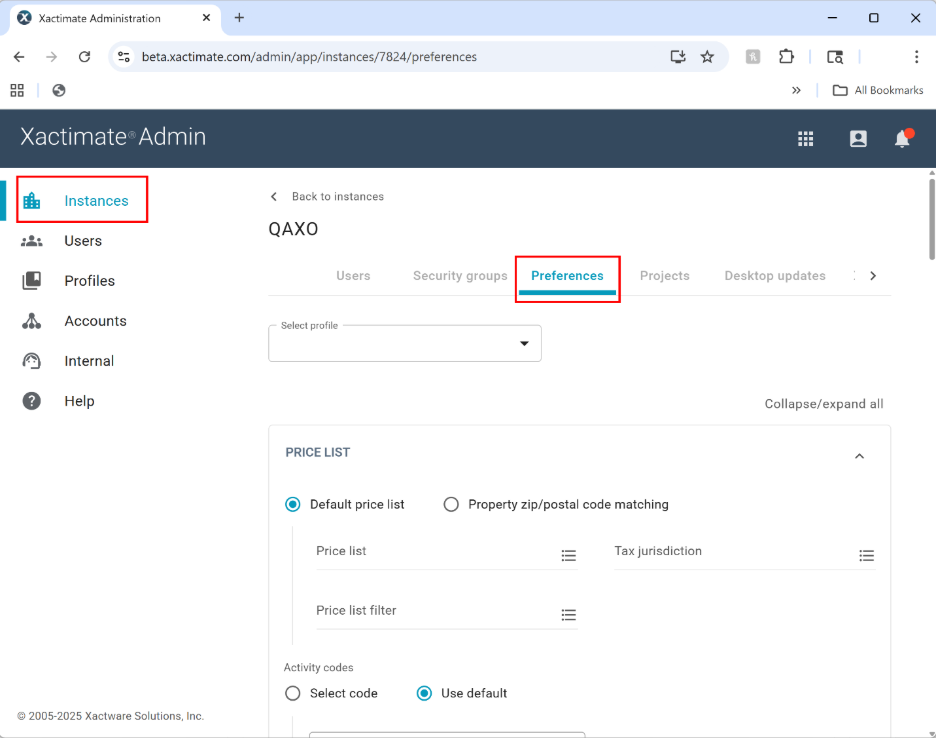The width and height of the screenshot is (936, 738).
Task: Bookmark this page with the star icon
Action: click(x=707, y=57)
